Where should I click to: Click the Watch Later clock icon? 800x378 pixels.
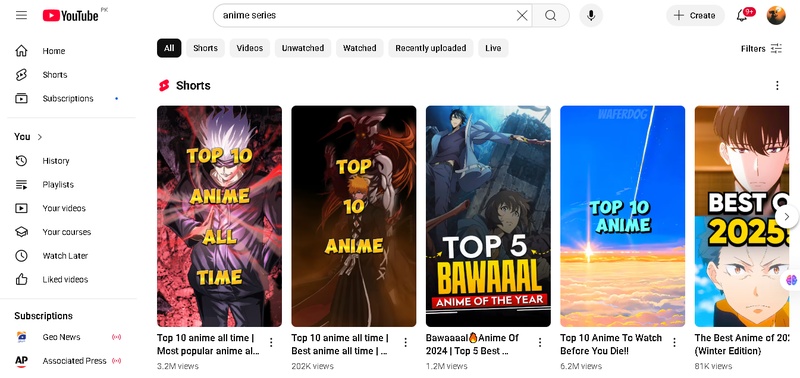click(21, 256)
